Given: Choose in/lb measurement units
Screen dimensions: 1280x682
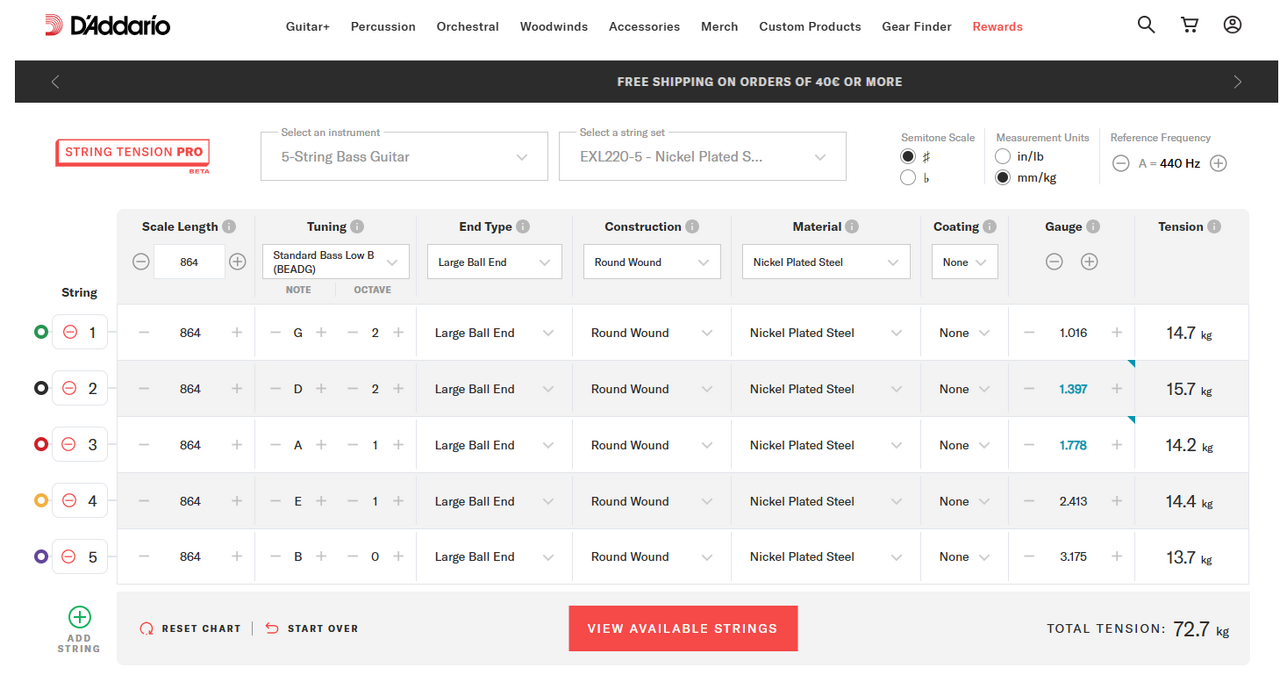Looking at the screenshot, I should coord(1003,157).
